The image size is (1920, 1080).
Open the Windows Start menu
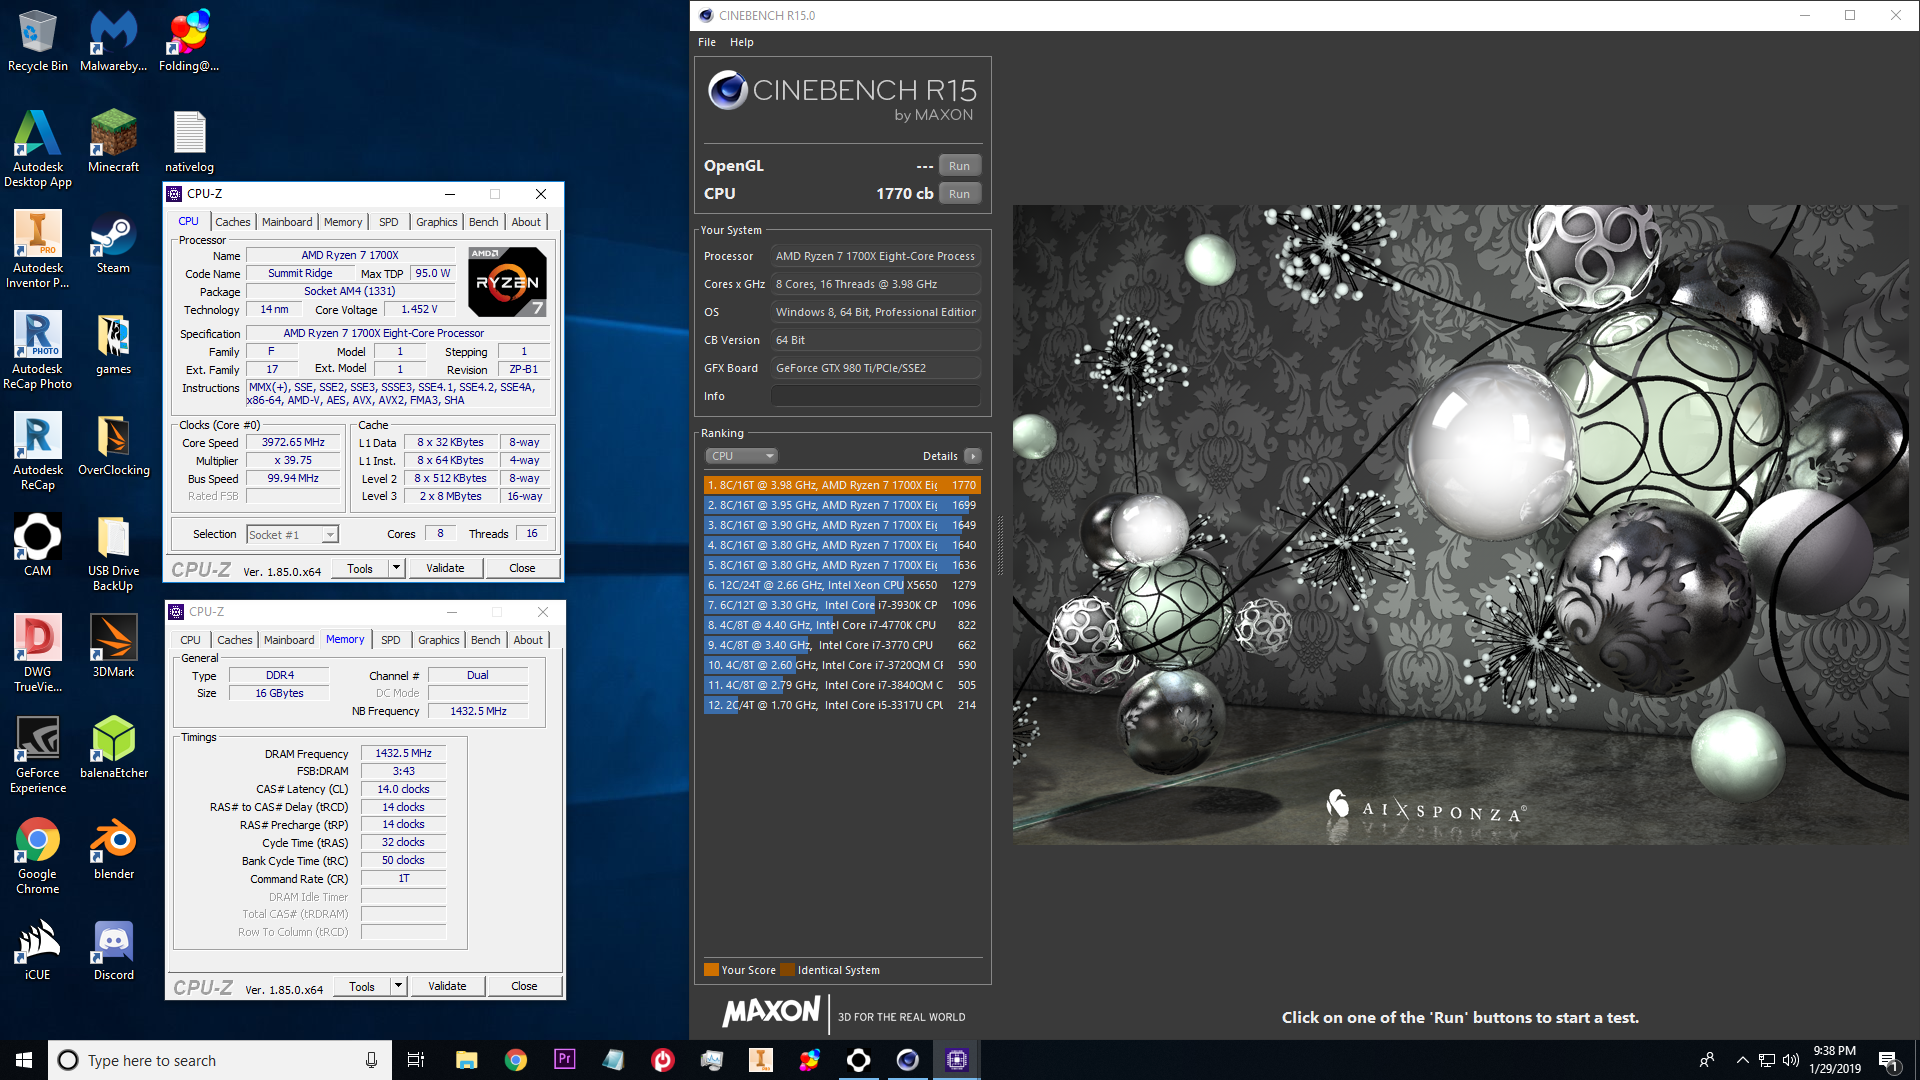pos(24,1060)
